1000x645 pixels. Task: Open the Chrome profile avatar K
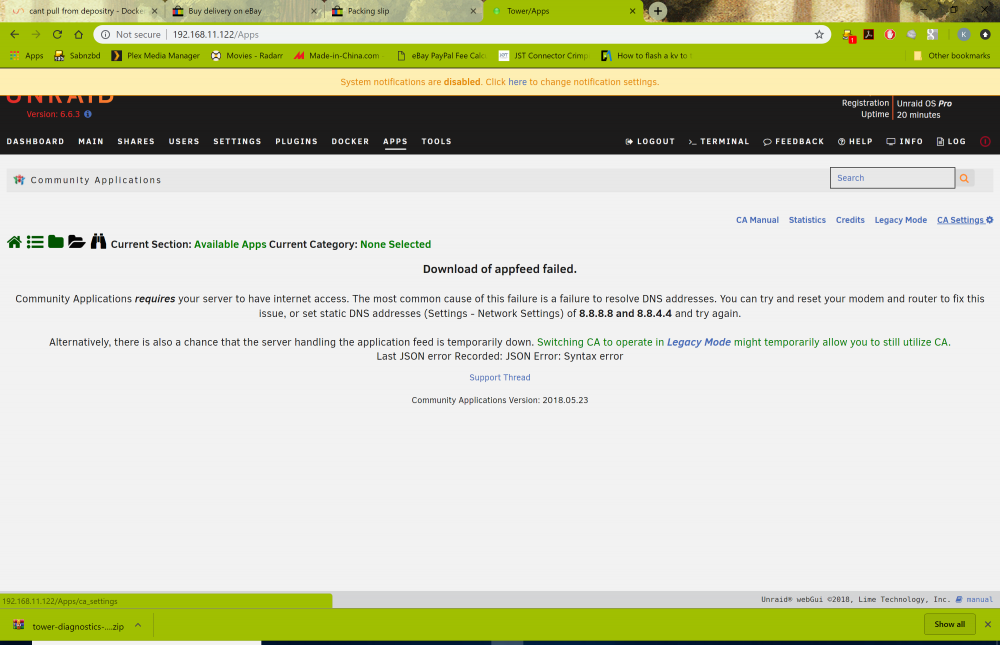tap(964, 34)
